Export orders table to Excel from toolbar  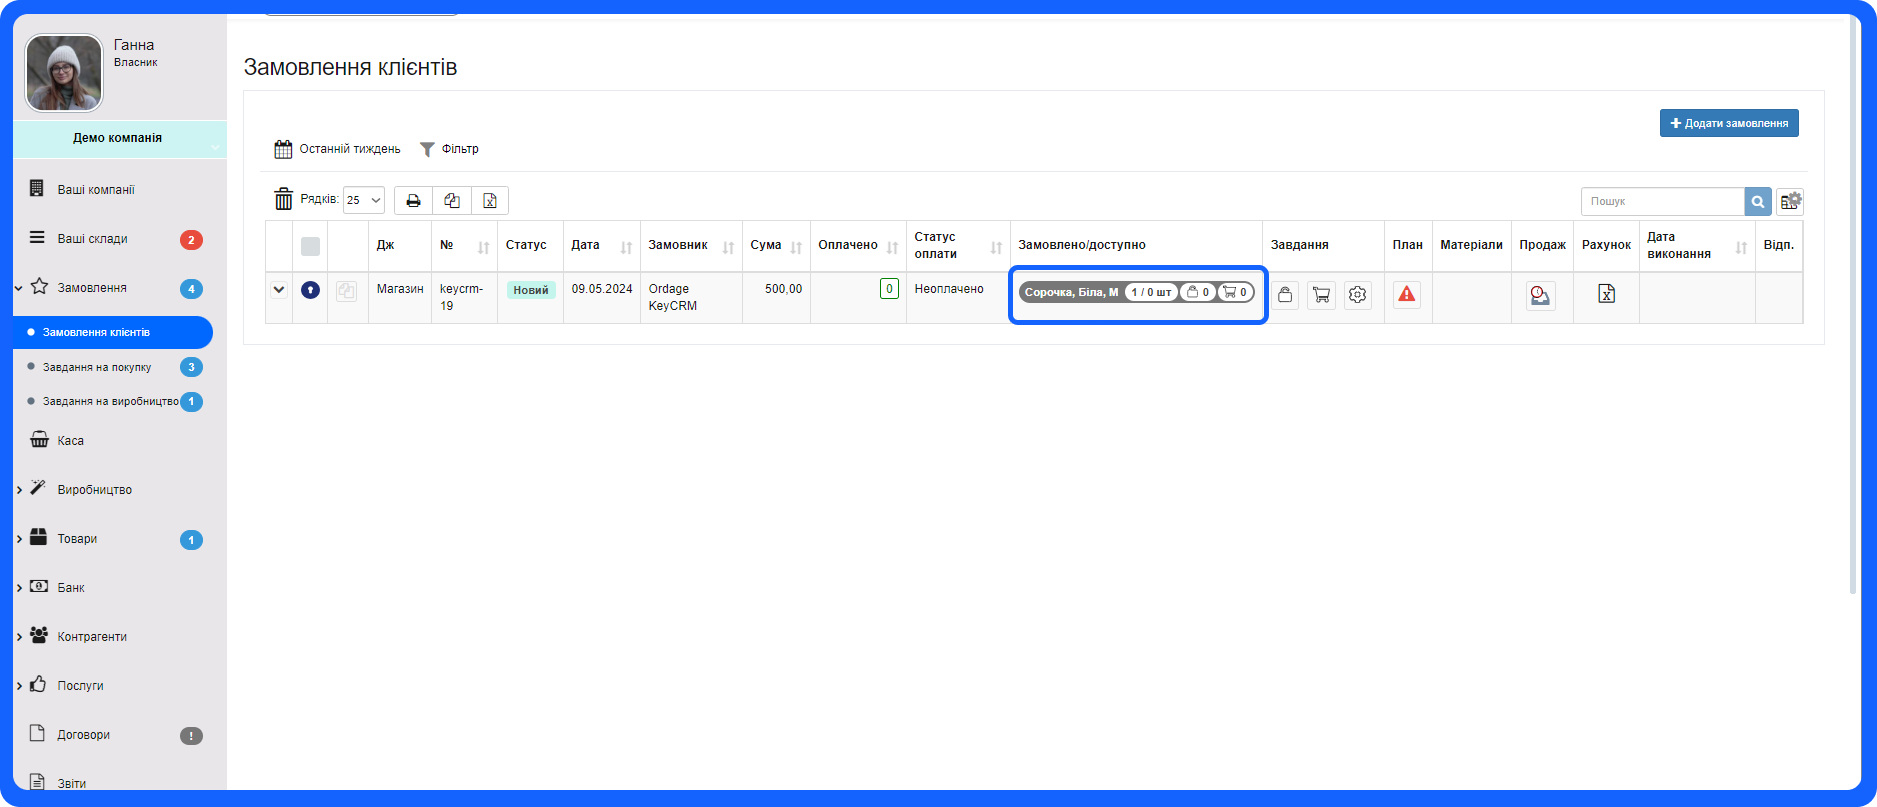pos(490,201)
